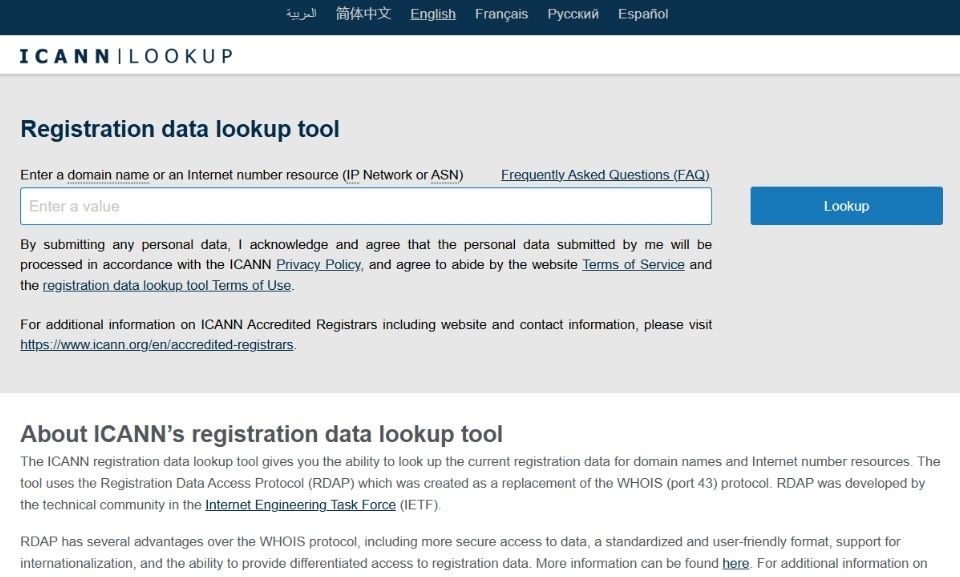
Task: Switch language to Simplified Chinese
Action: 363,13
